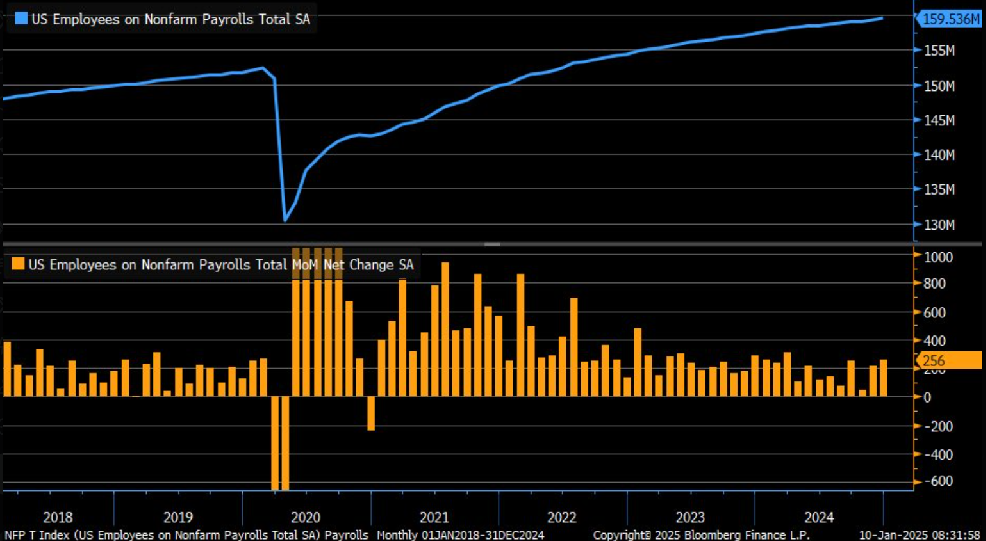Click the 2019 year label on the time axis
The height and width of the screenshot is (541, 986).
[178, 518]
